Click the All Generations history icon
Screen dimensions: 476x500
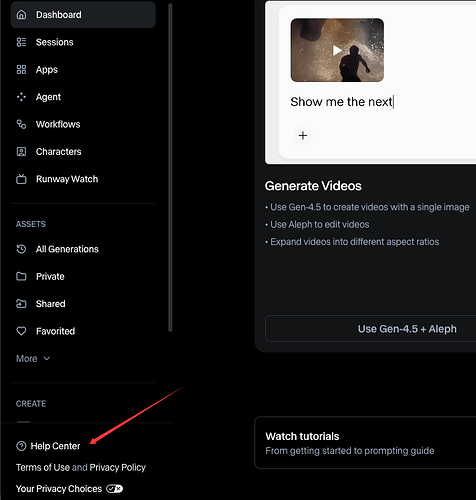click(x=21, y=249)
